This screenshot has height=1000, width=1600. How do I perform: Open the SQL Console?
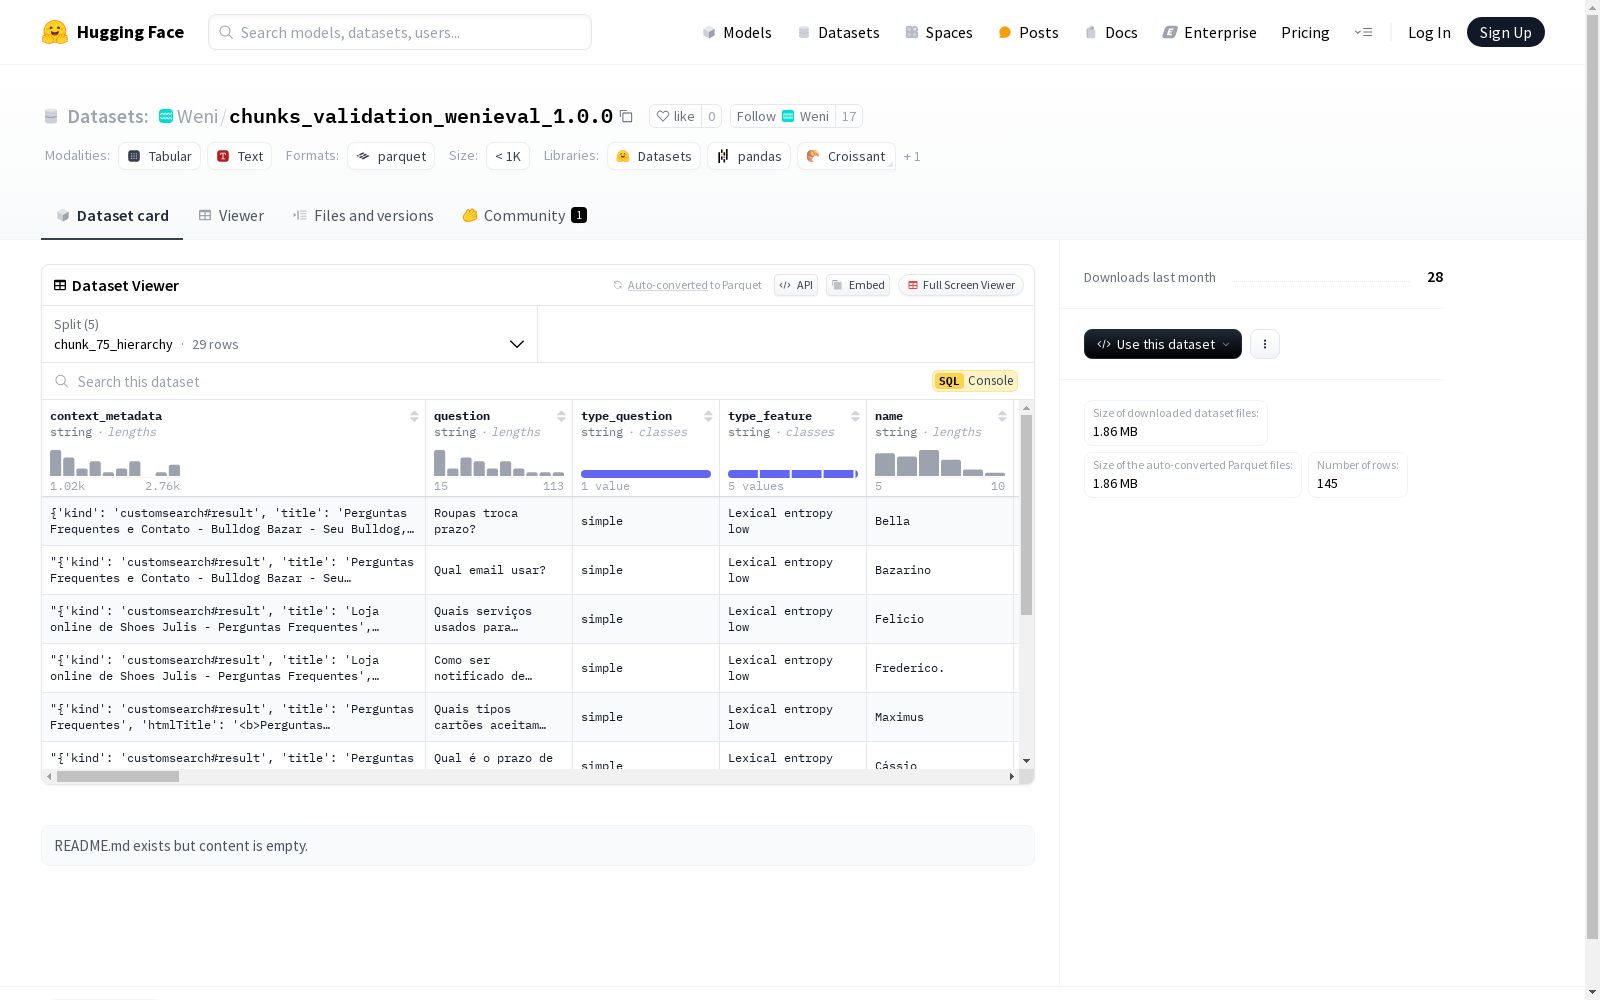(975, 381)
